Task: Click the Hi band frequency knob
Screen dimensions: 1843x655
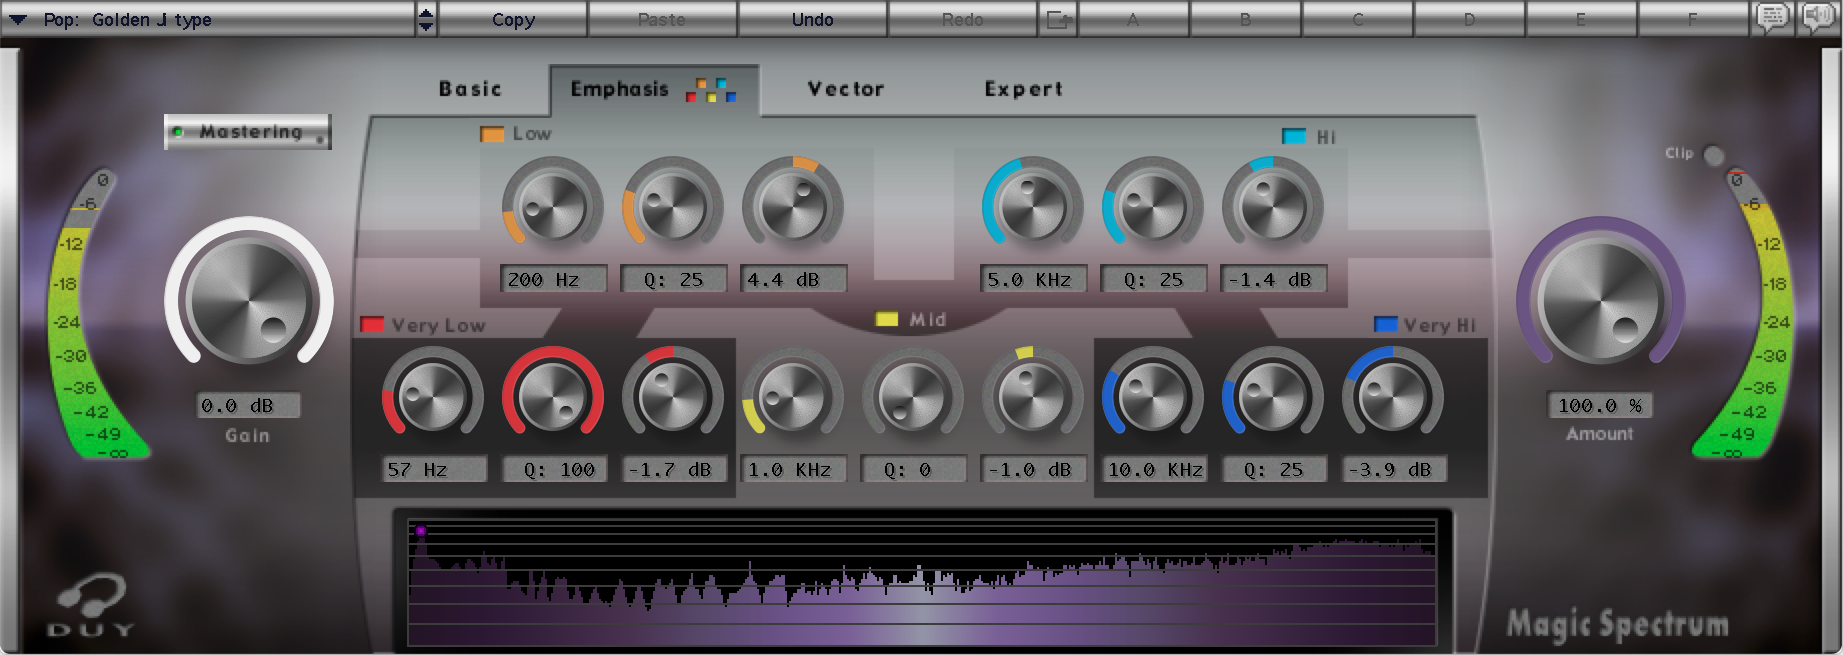Action: pyautogui.click(x=1033, y=206)
